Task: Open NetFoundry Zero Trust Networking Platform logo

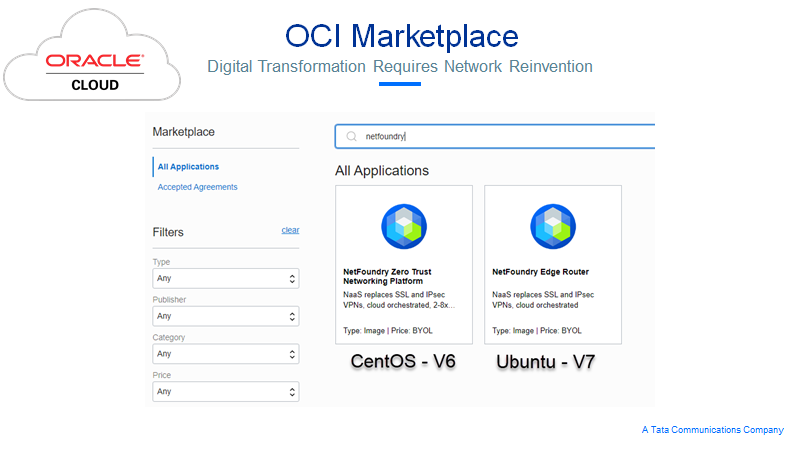Action: (404, 227)
